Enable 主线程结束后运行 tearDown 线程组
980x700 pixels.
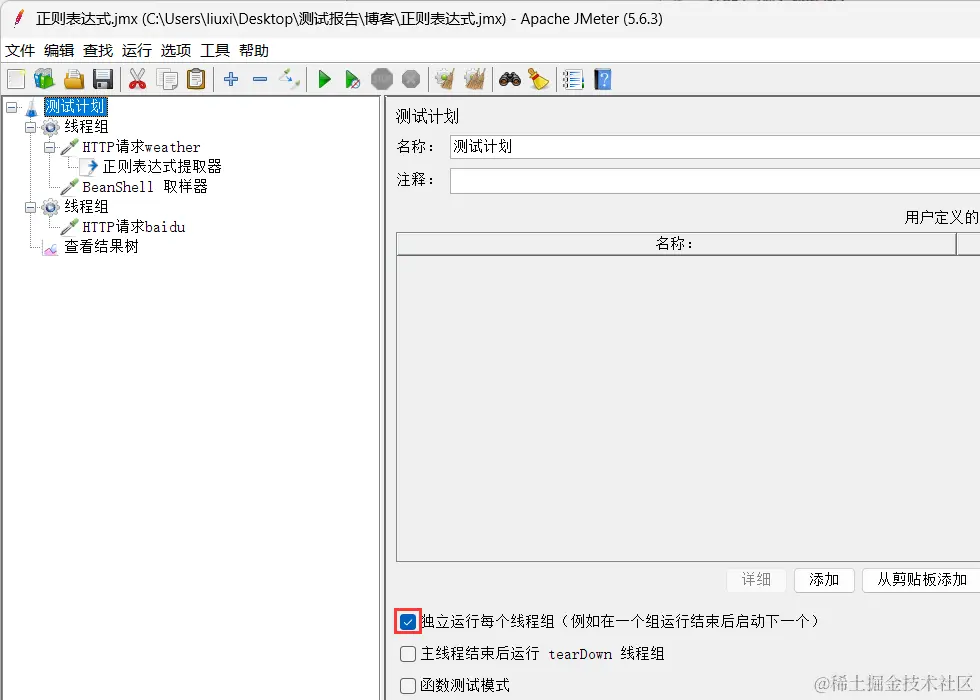407,652
